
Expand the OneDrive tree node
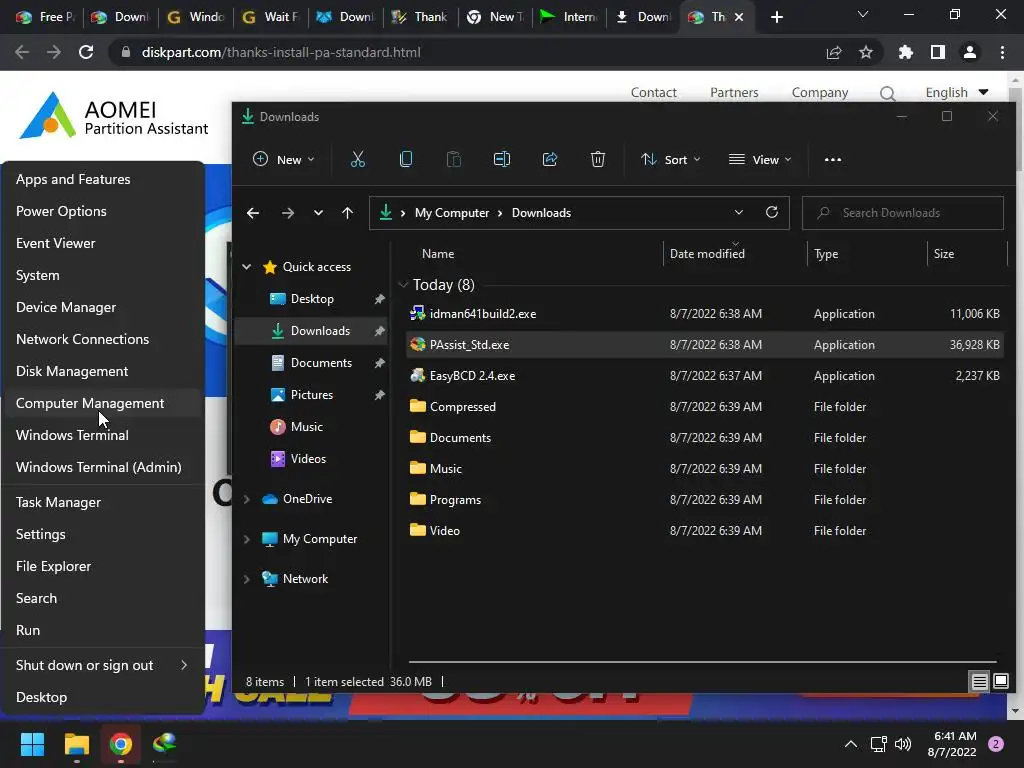click(247, 499)
